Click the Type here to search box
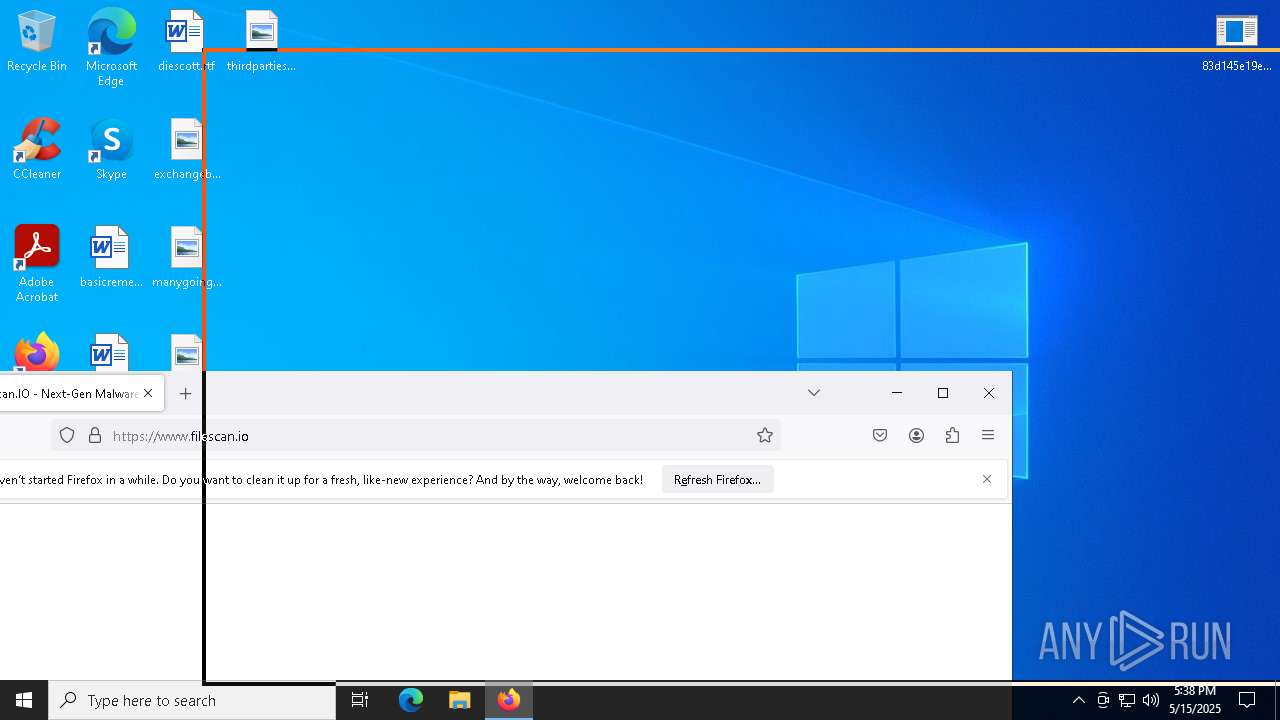The width and height of the screenshot is (1280, 720). [192, 700]
